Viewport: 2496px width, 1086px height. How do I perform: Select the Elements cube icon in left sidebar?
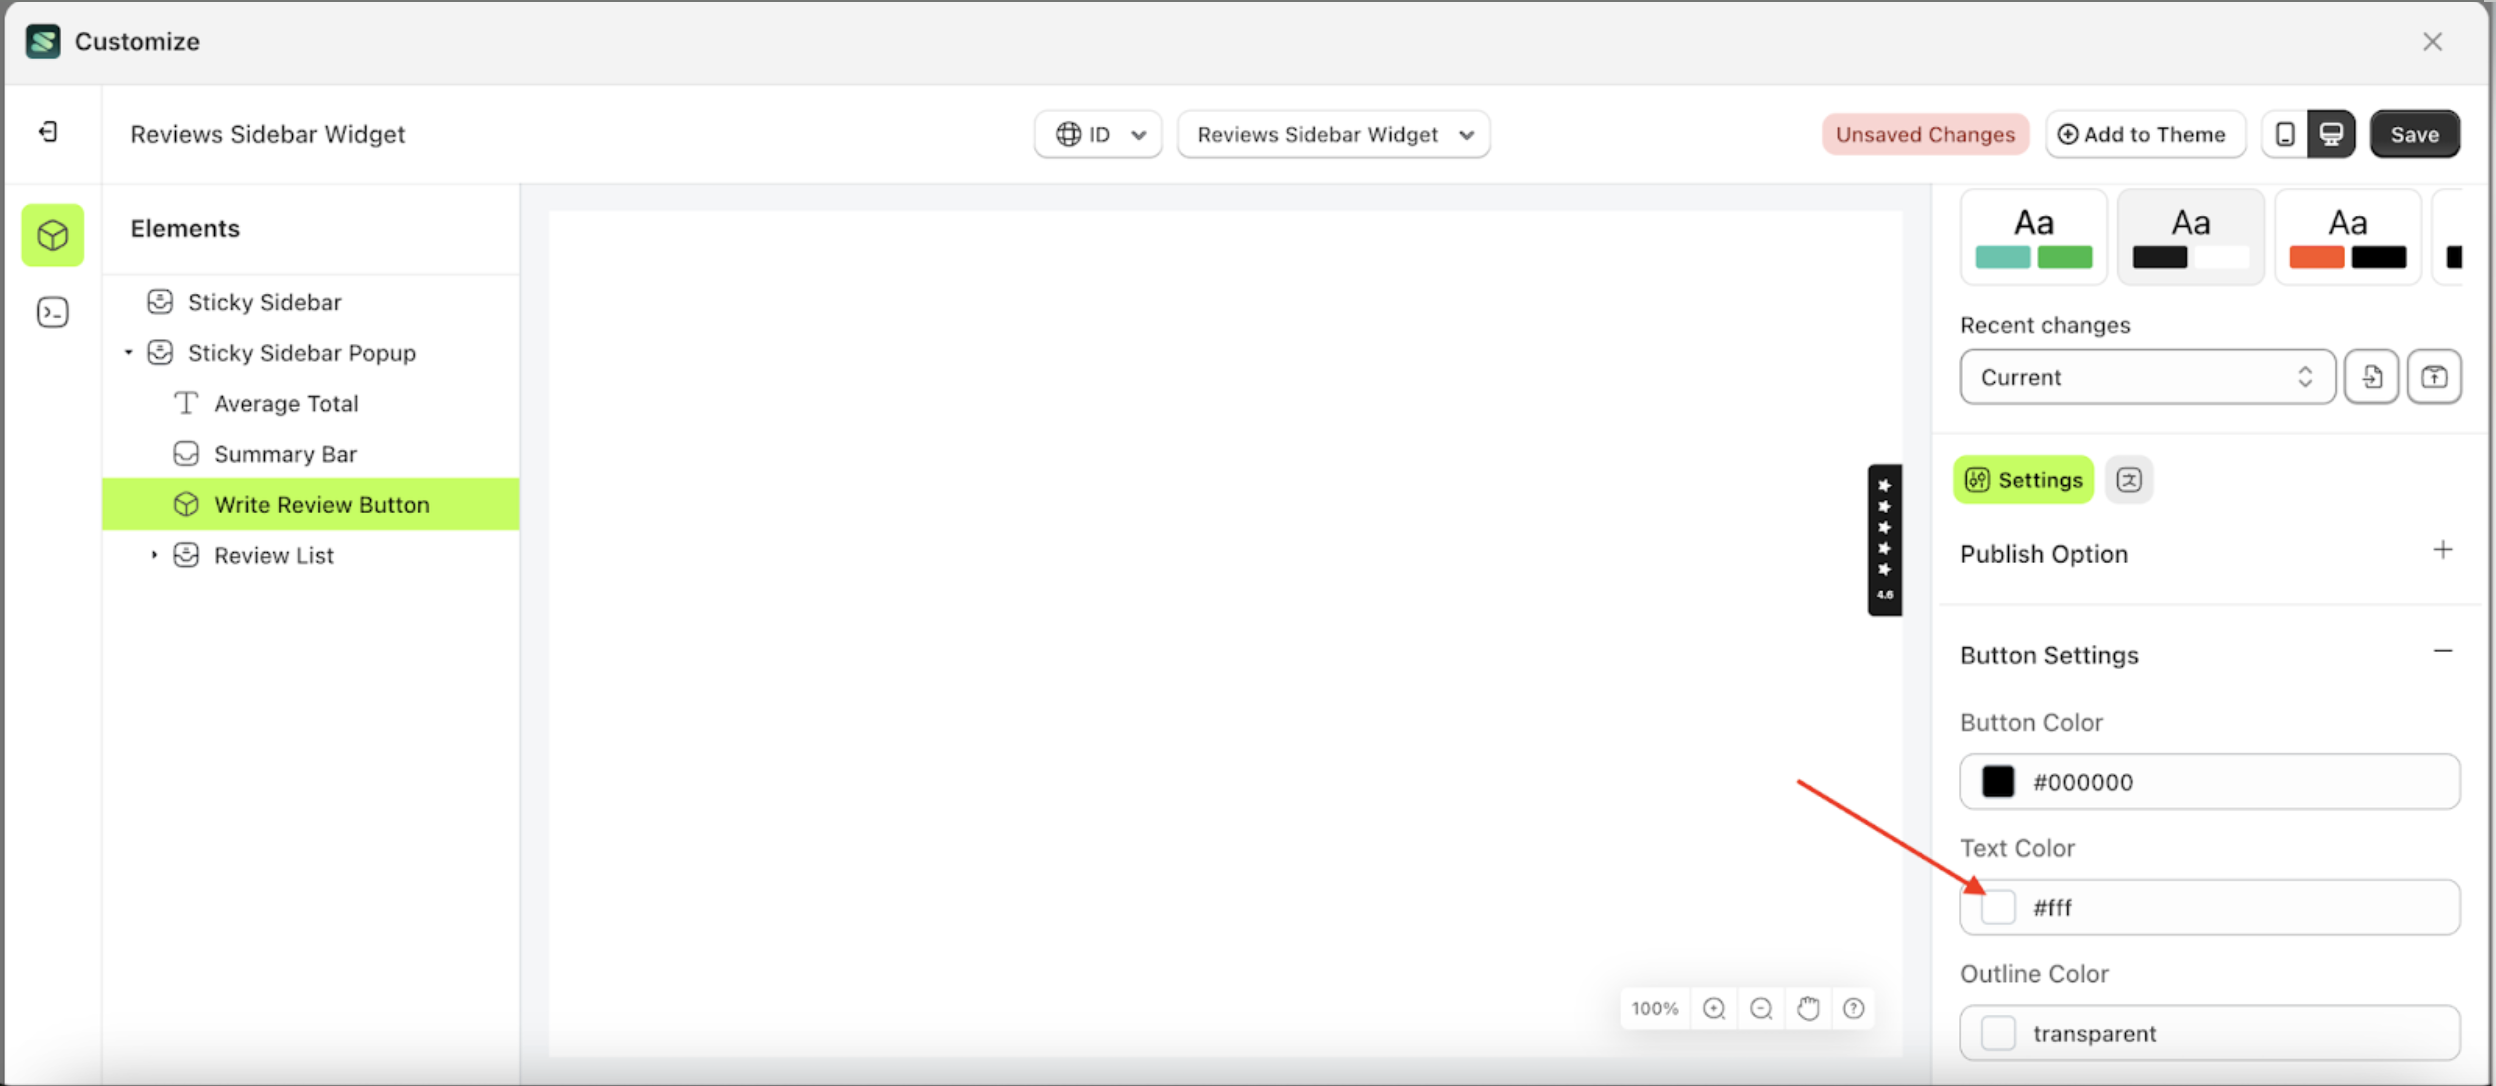click(52, 234)
